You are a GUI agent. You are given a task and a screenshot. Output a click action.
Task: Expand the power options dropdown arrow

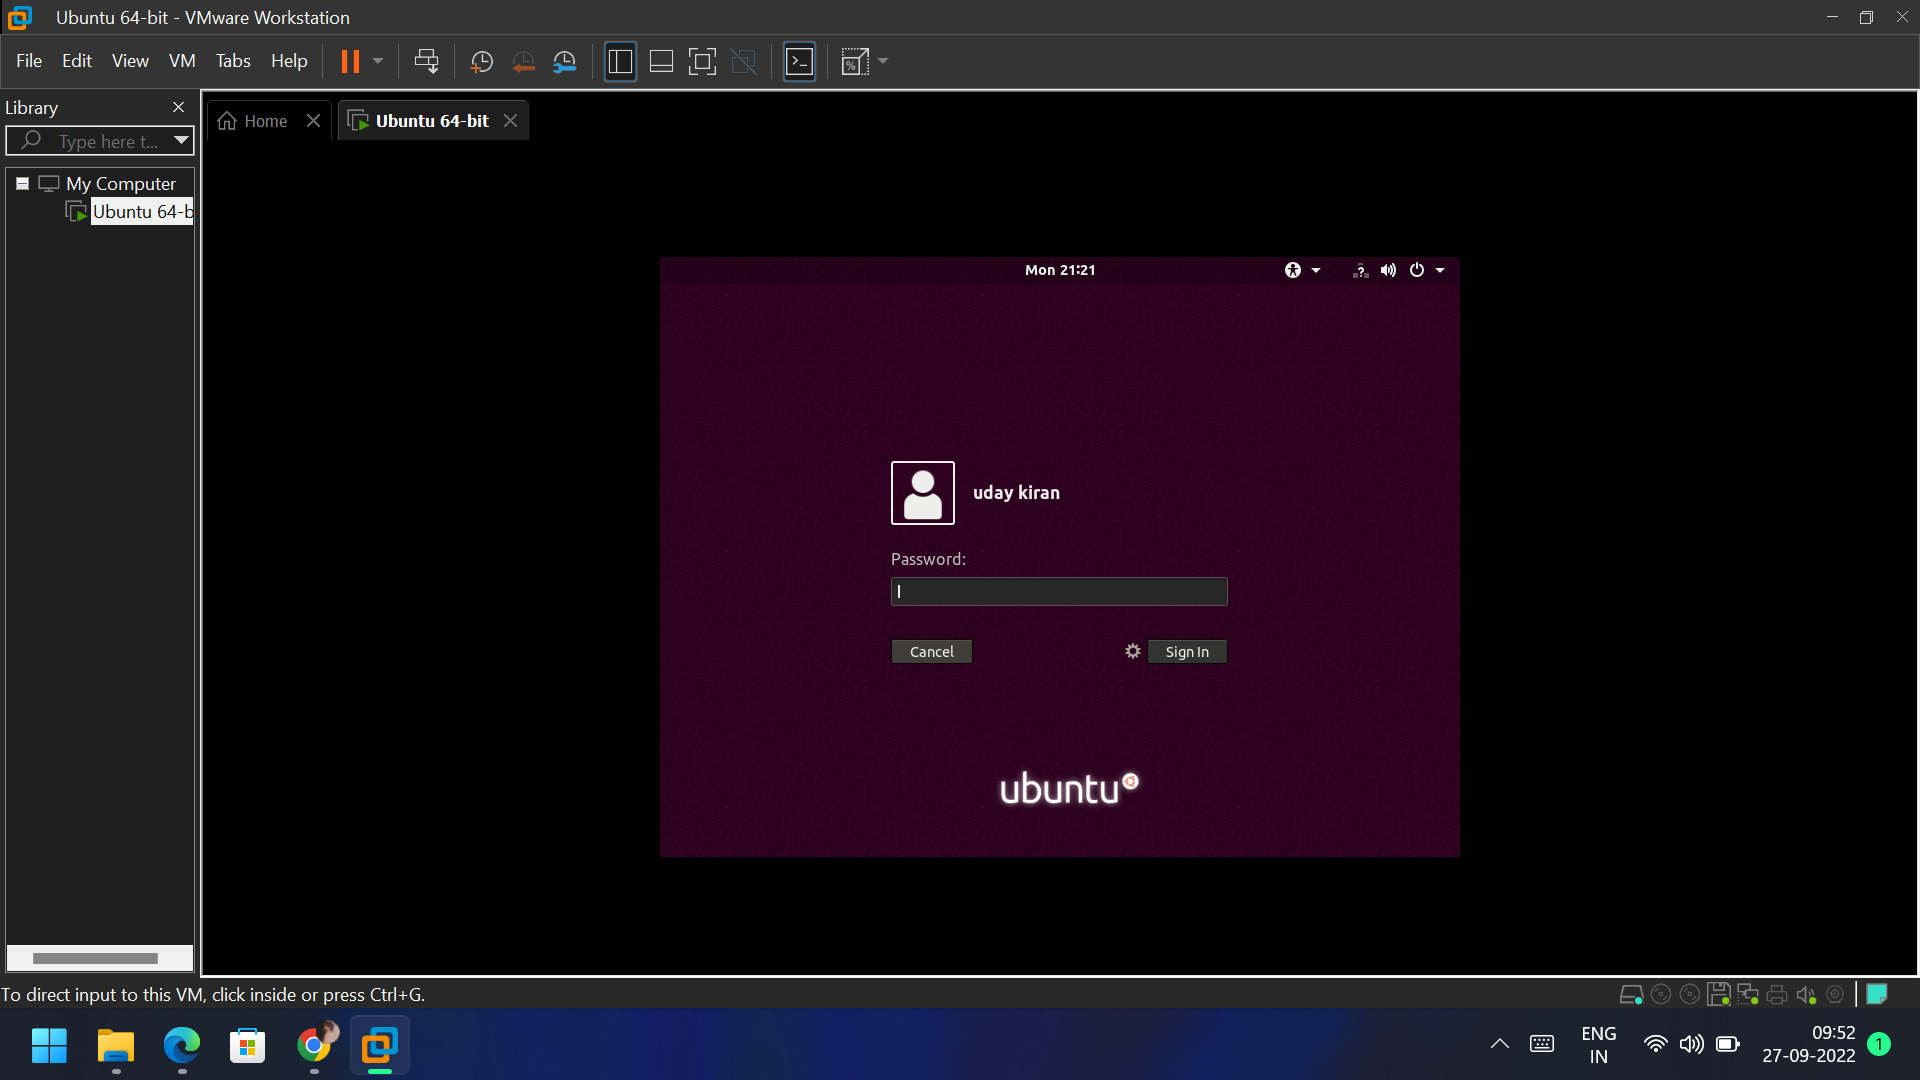click(1440, 270)
